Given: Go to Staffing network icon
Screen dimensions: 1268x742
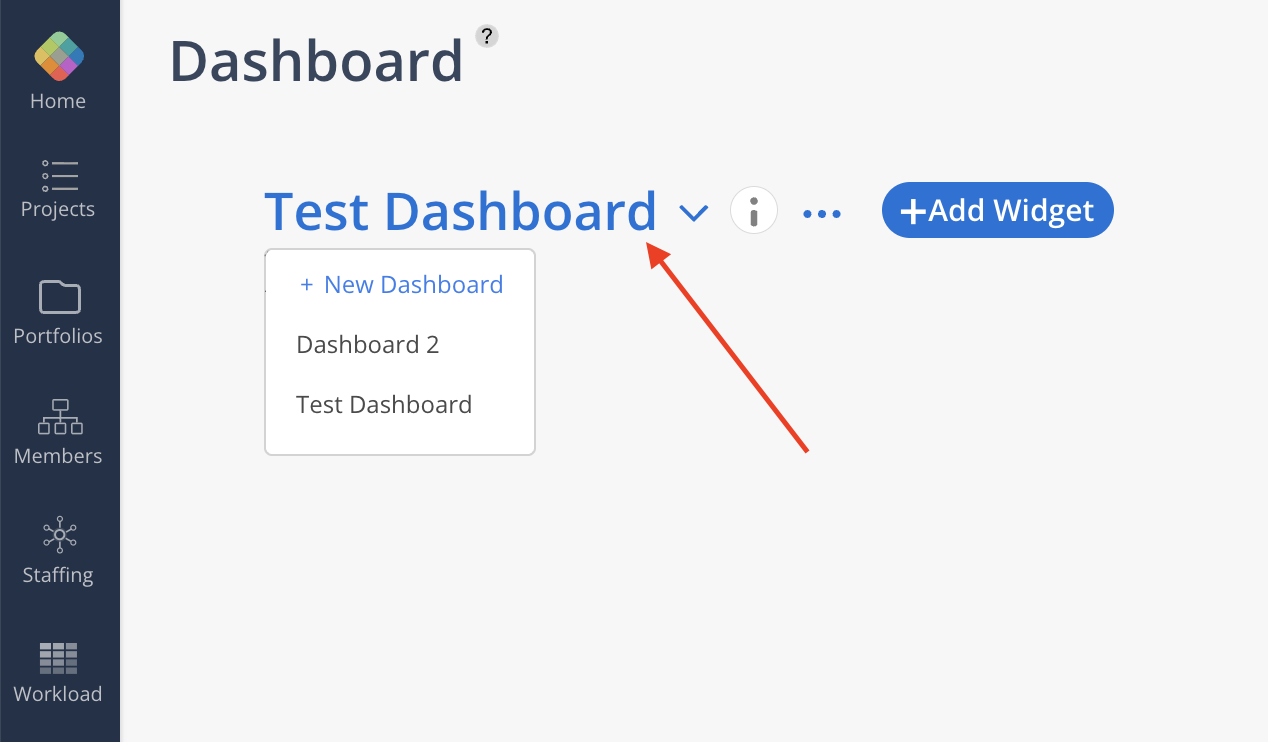Looking at the screenshot, I should [x=59, y=535].
